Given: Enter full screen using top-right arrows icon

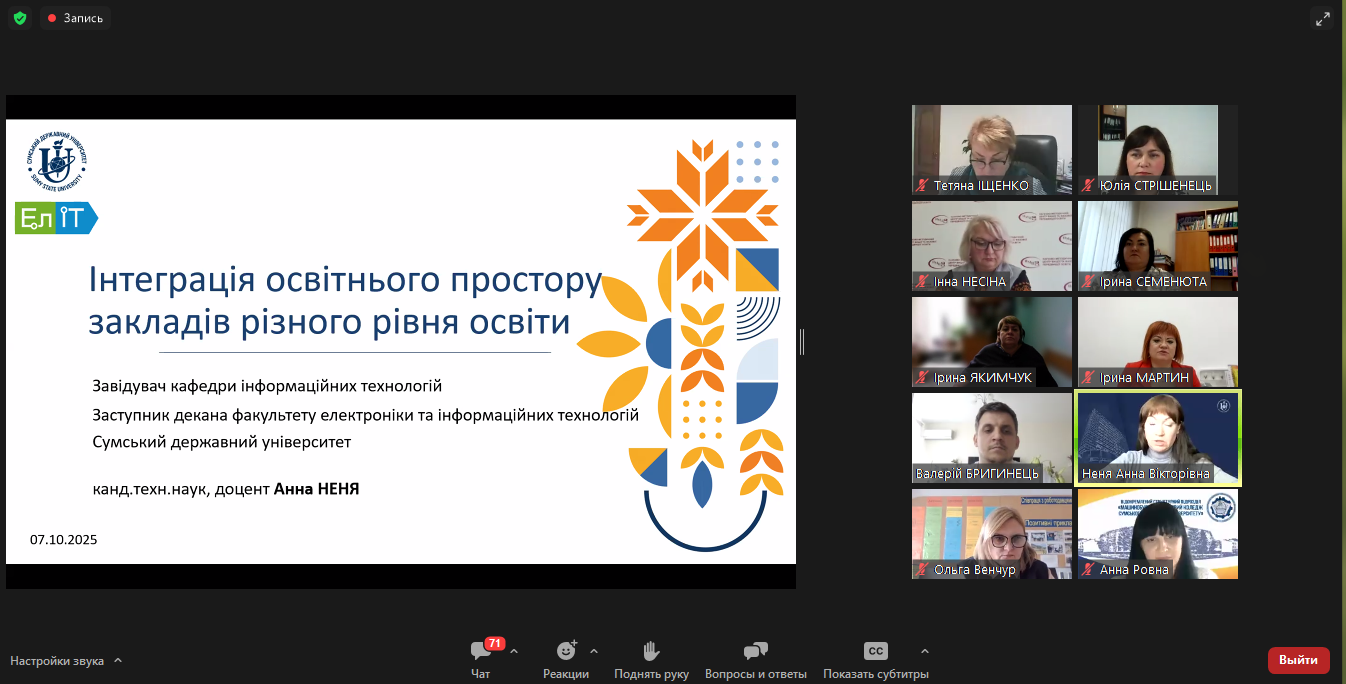Looking at the screenshot, I should click(x=1323, y=19).
